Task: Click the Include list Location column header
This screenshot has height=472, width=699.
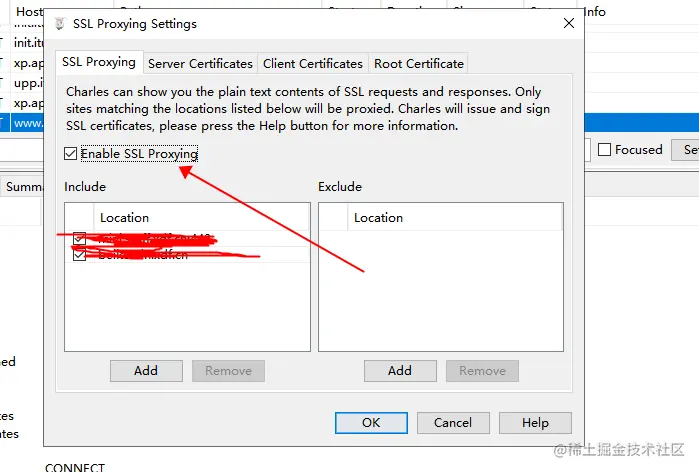Action: (201, 218)
